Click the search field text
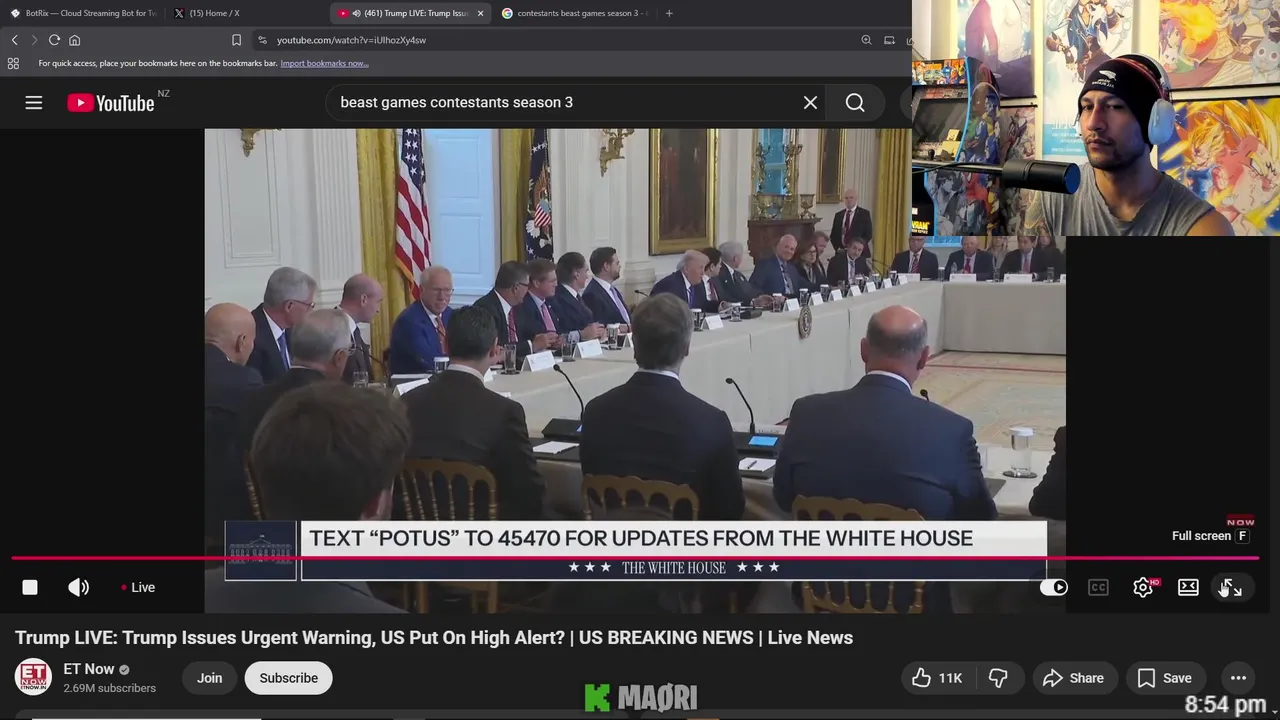This screenshot has height=720, width=1280. click(457, 102)
